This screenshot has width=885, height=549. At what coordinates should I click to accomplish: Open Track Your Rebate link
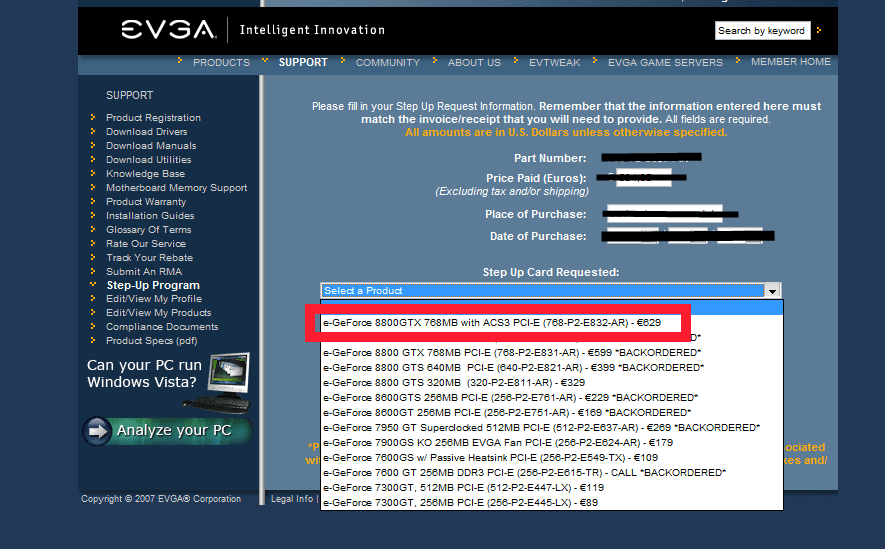pos(149,257)
